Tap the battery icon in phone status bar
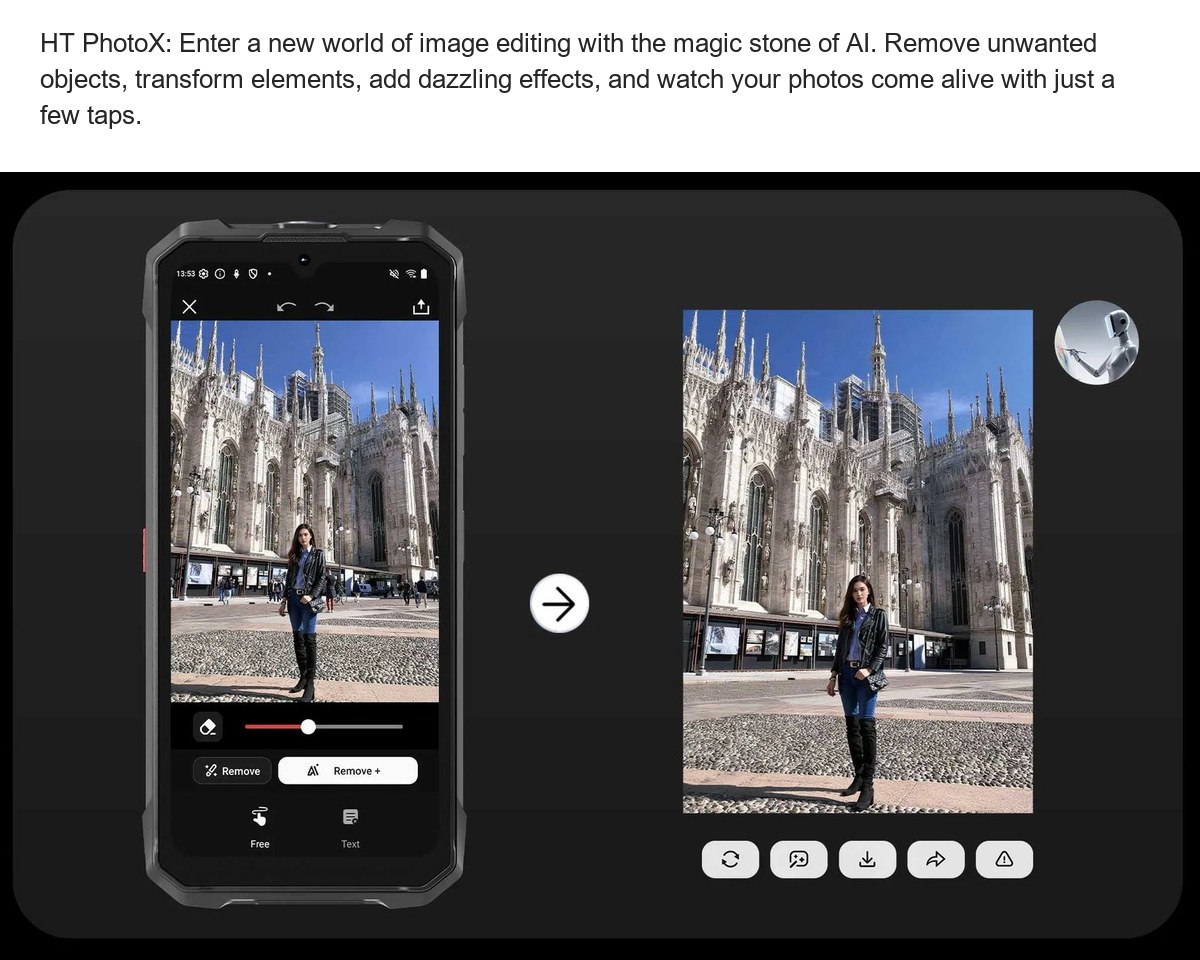This screenshot has height=960, width=1200. (x=424, y=273)
